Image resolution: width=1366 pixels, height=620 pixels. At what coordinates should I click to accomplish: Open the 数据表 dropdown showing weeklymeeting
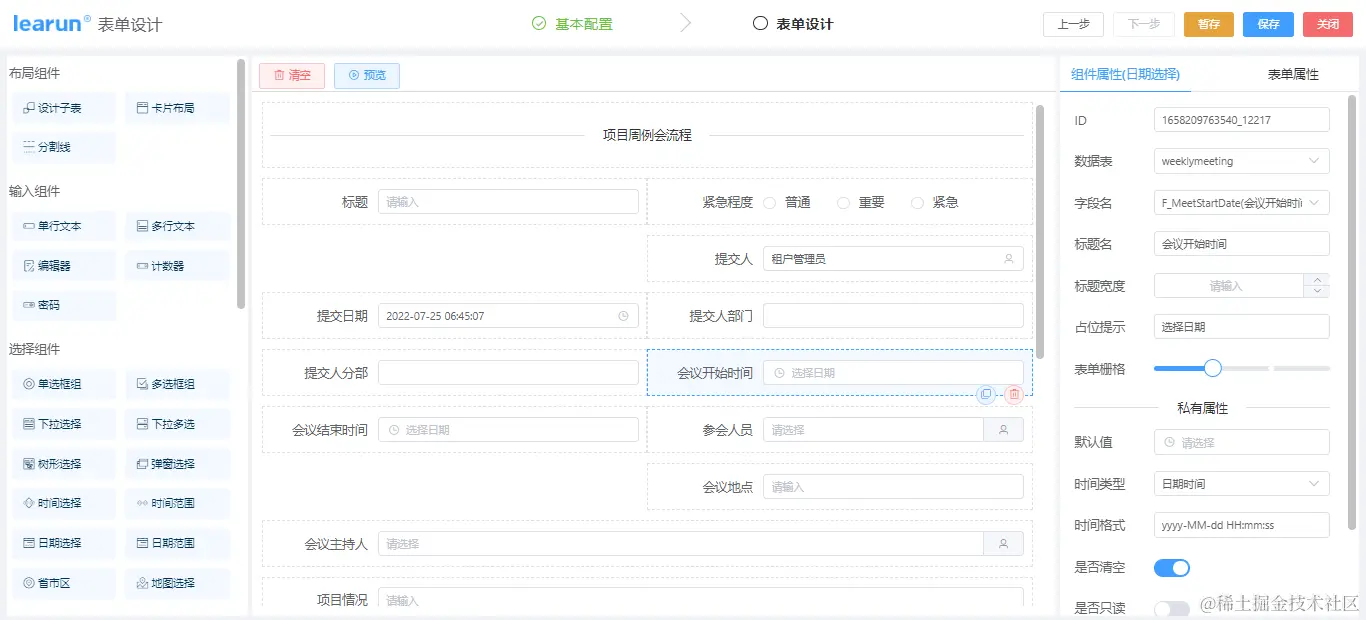coord(1241,161)
